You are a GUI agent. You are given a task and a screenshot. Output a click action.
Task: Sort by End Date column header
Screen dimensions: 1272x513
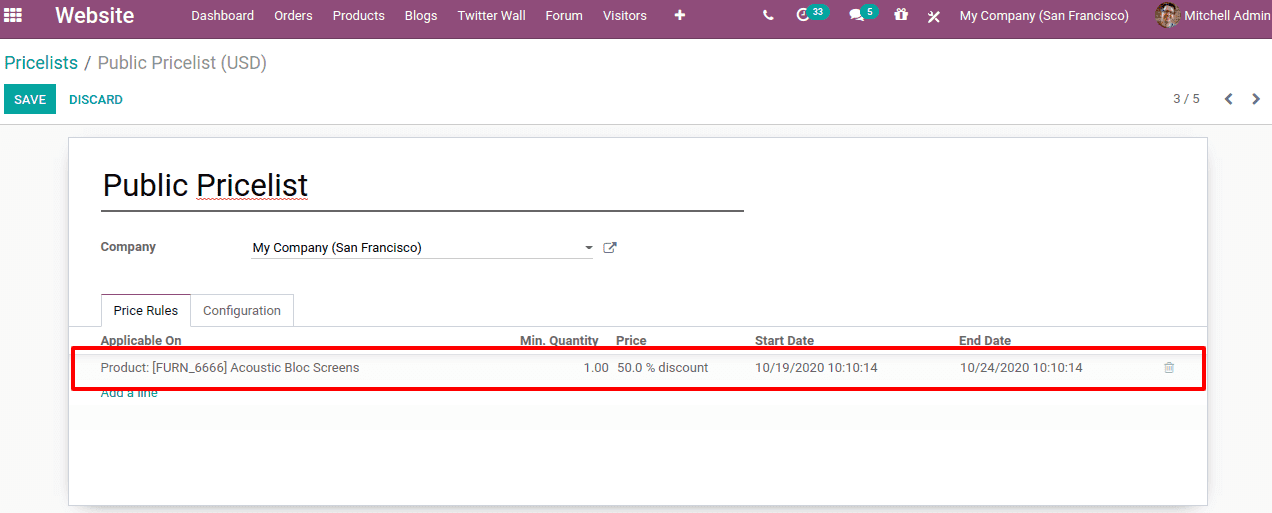985,341
